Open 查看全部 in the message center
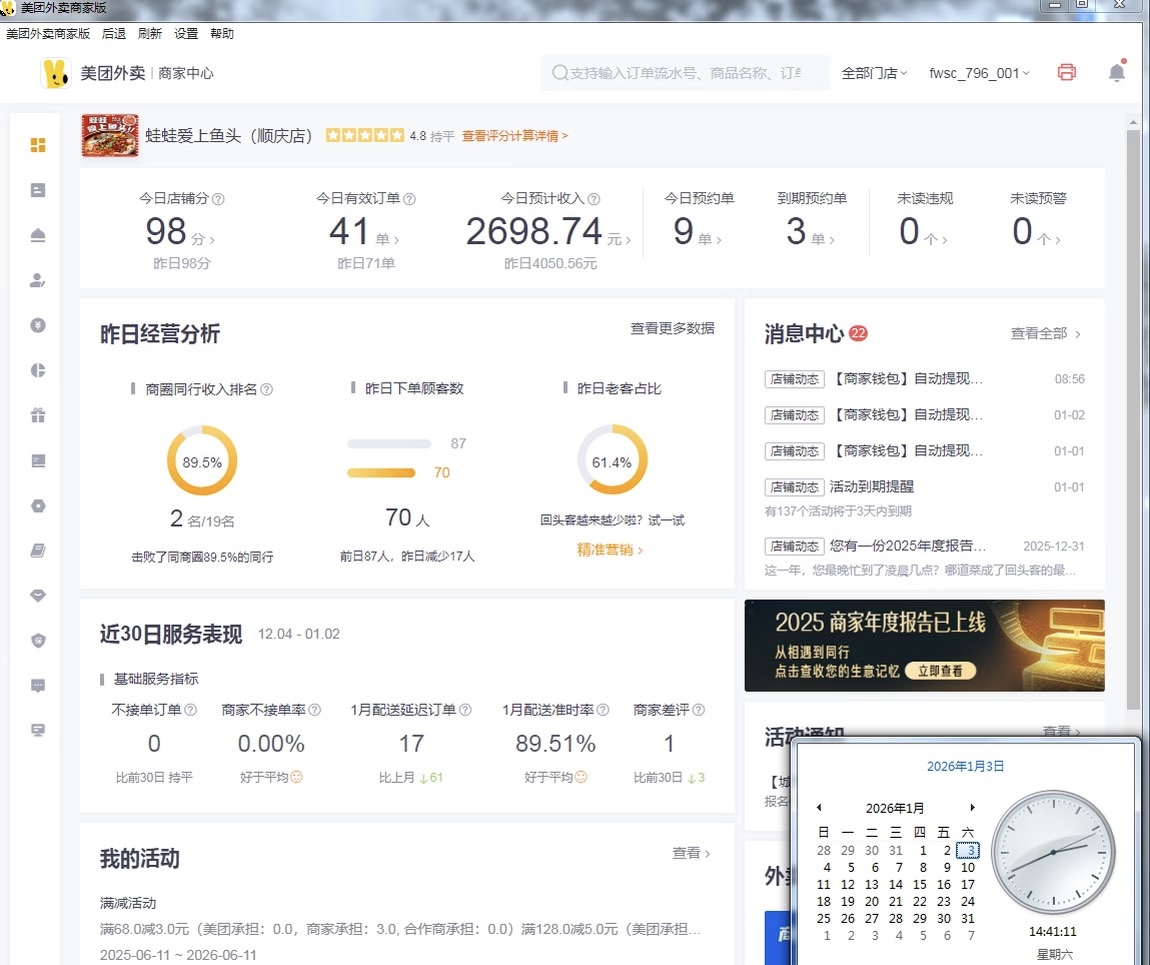Viewport: 1150px width, 965px height. pyautogui.click(x=1041, y=333)
